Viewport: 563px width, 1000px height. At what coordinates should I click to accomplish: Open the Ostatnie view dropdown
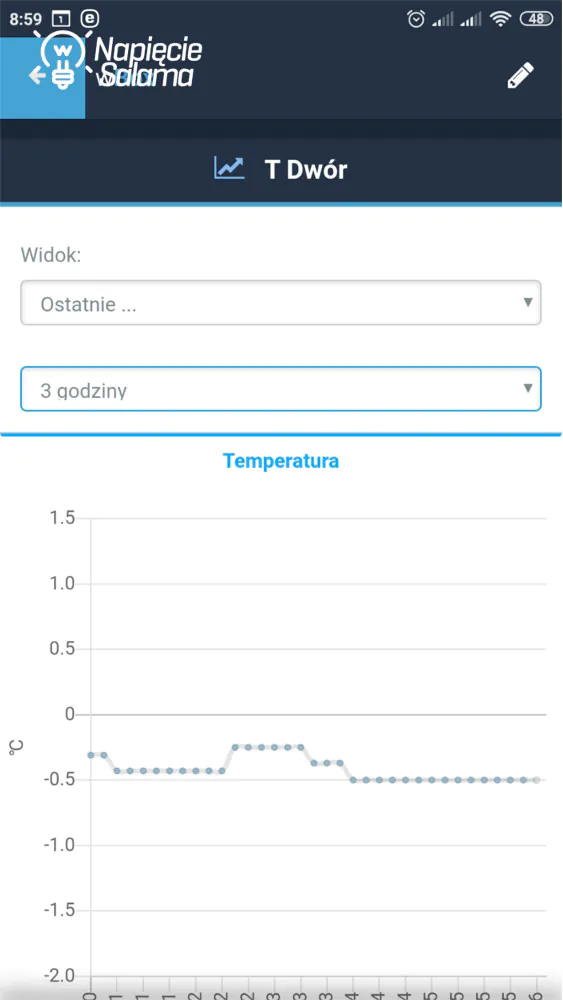(281, 303)
